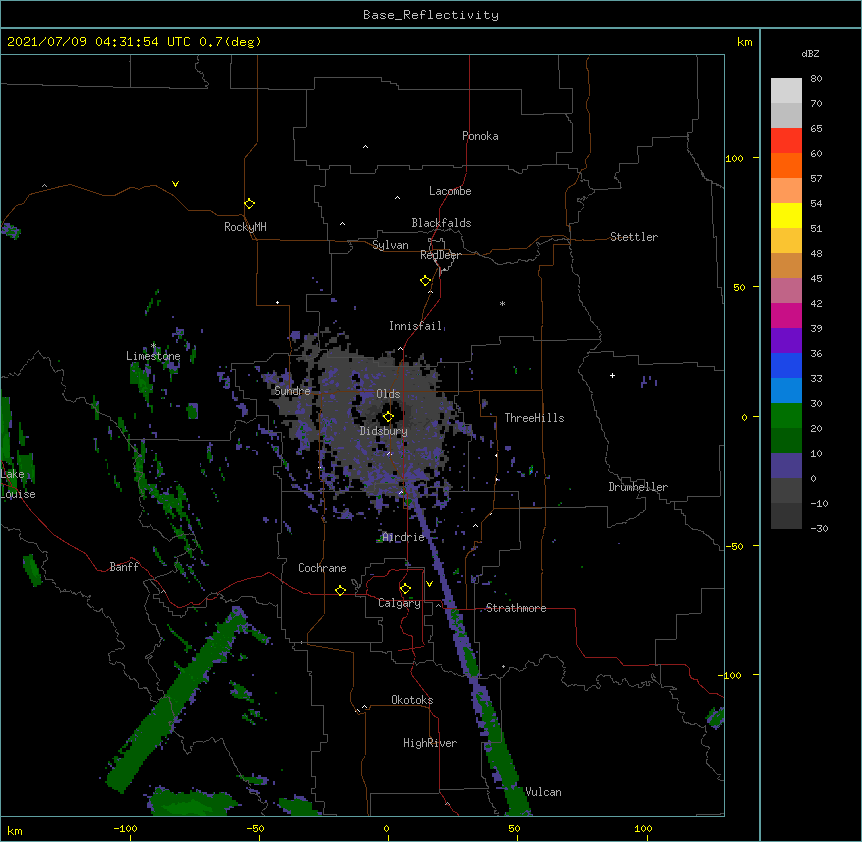This screenshot has height=842, width=862.
Task: Click the Airdrie city label
Action: (x=404, y=537)
